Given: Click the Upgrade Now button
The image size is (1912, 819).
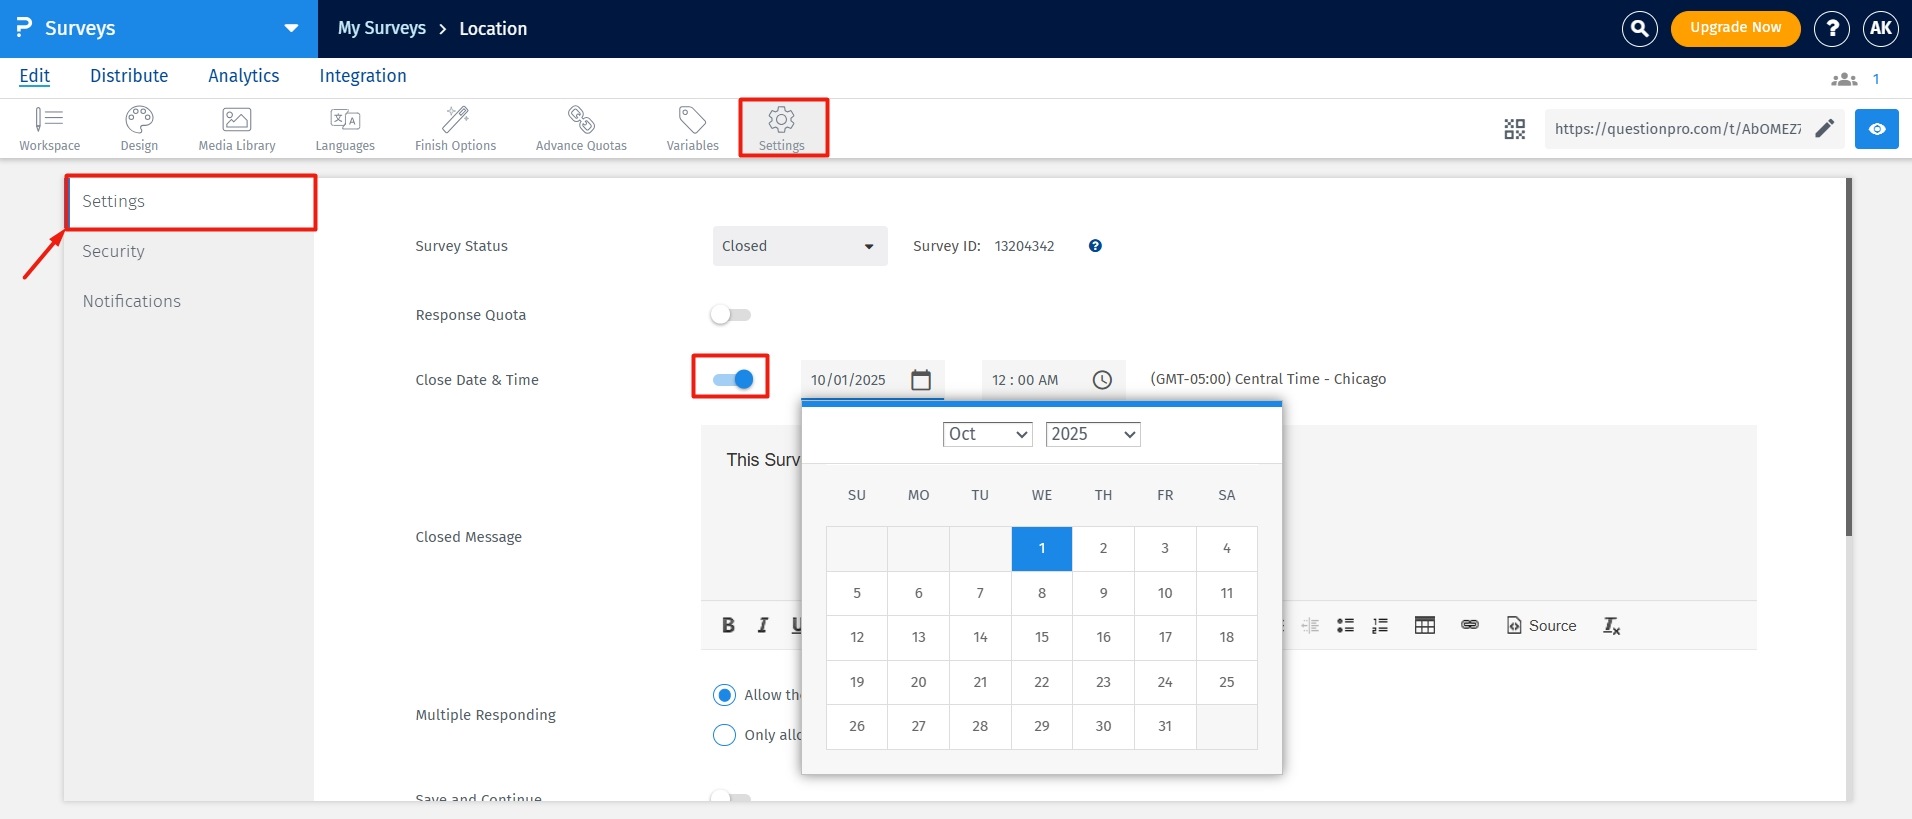Looking at the screenshot, I should 1735,28.
